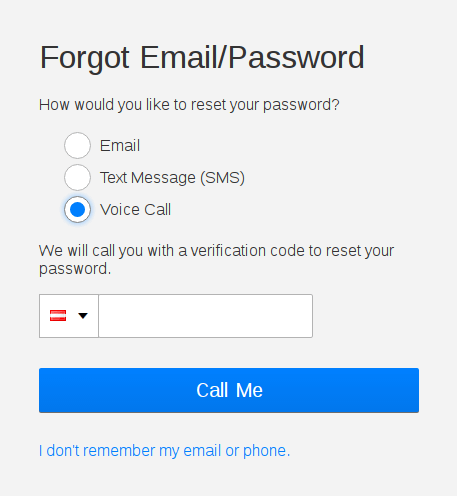Expand the country selector box beside phone field
The width and height of the screenshot is (457, 496).
pos(69,316)
